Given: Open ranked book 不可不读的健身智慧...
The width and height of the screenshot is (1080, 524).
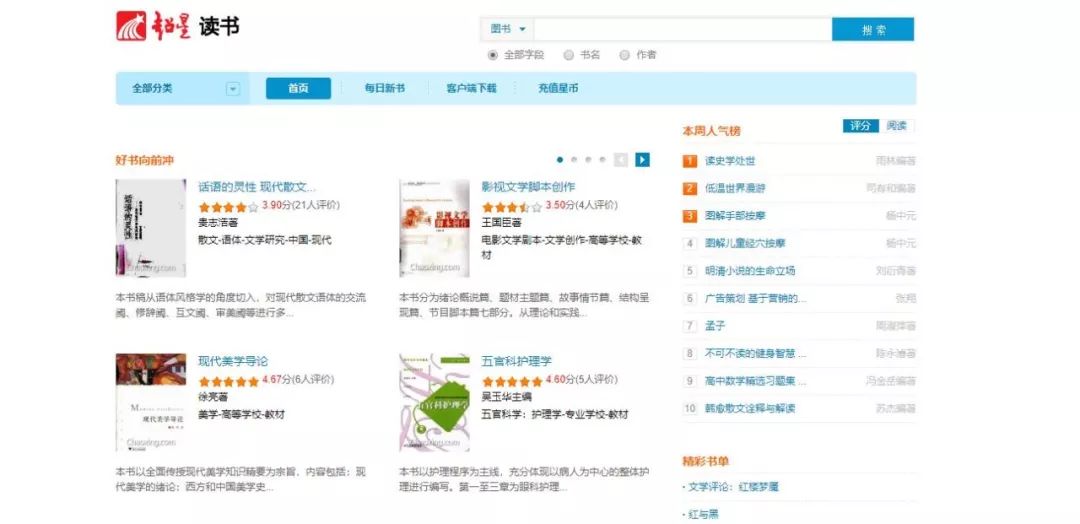Looking at the screenshot, I should pos(756,353).
